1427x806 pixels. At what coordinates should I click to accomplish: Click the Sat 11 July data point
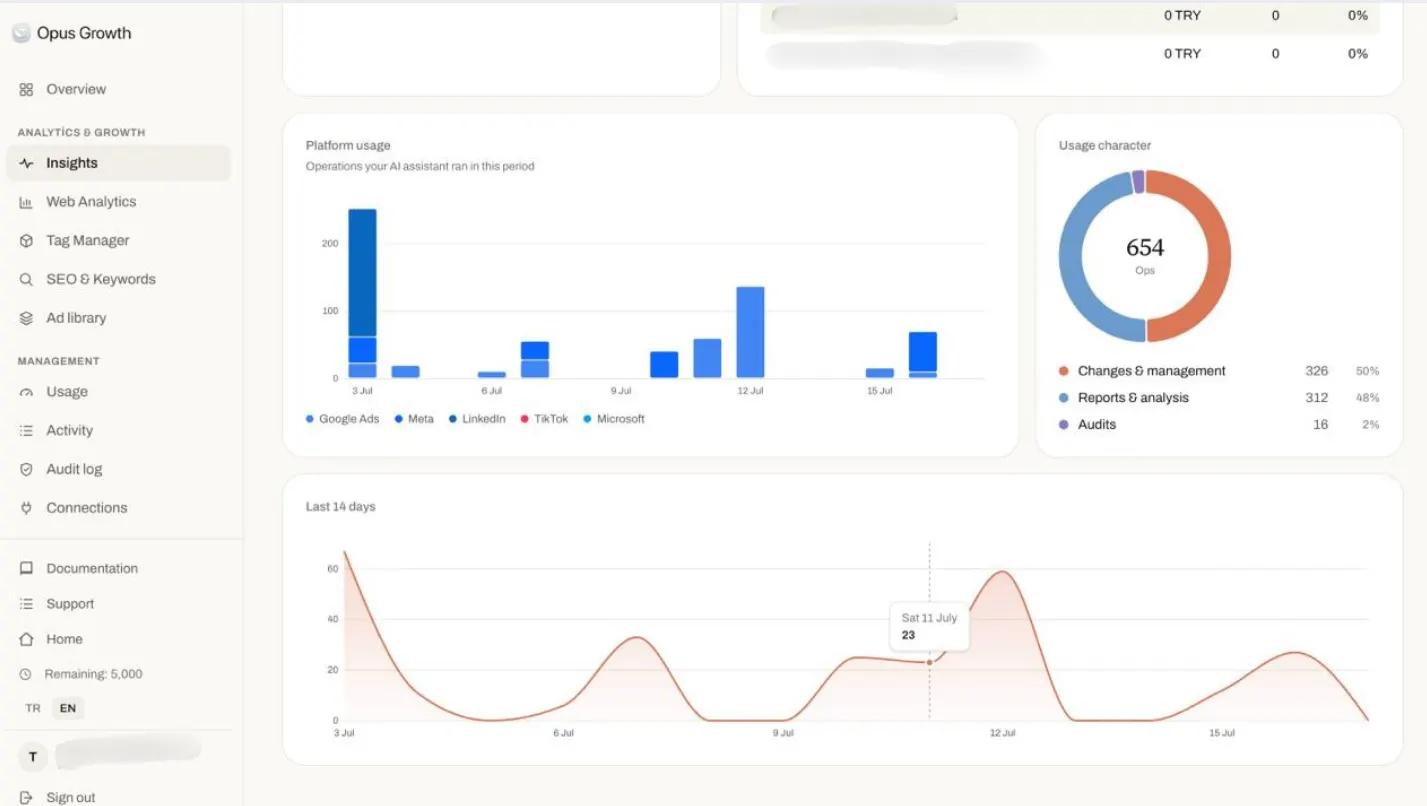click(x=929, y=662)
